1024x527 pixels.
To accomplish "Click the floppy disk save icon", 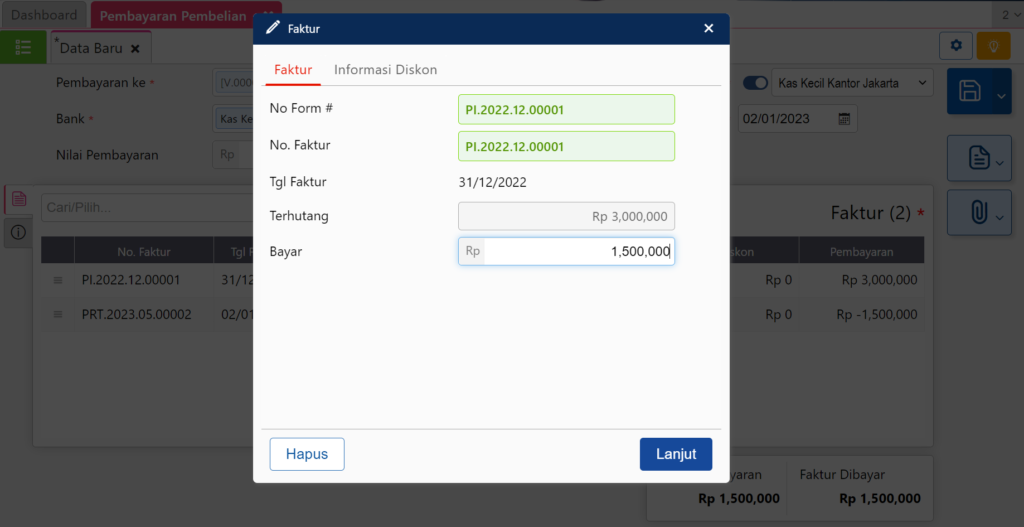I will 969,92.
